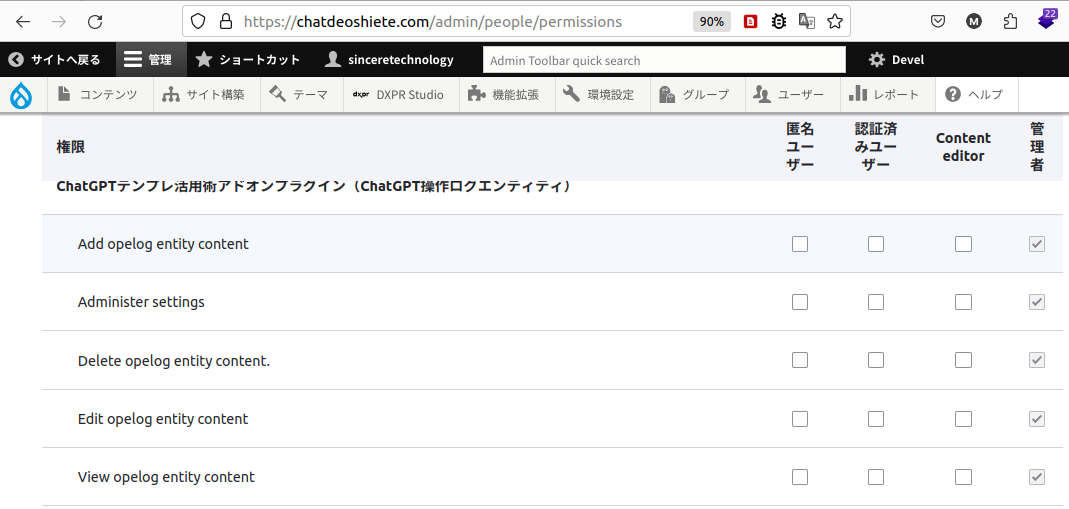Click the red extension icon in address bar
Image resolution: width=1069 pixels, height=509 pixels.
(751, 22)
